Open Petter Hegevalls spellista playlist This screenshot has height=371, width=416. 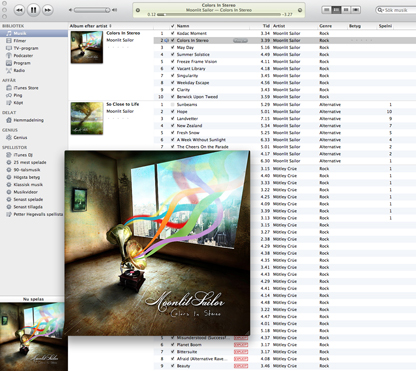34,214
